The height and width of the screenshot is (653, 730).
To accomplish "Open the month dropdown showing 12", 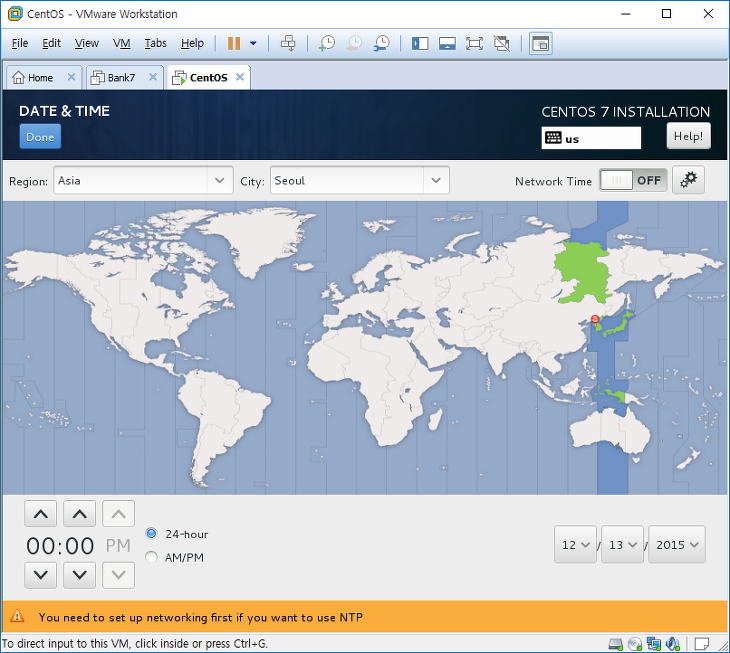I will click(575, 545).
